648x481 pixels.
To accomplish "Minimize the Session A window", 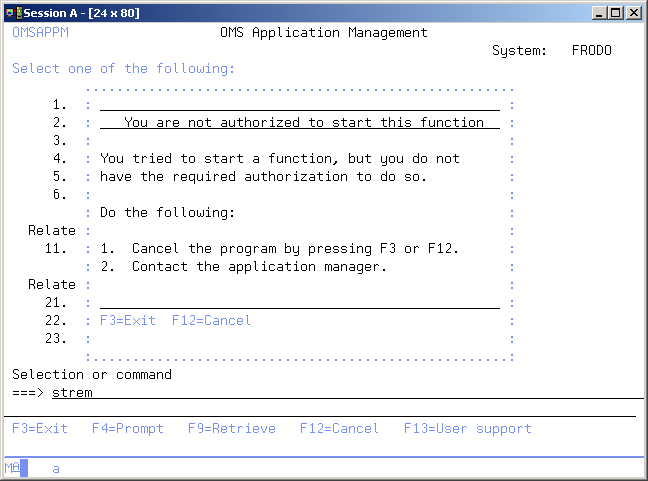I will click(599, 12).
